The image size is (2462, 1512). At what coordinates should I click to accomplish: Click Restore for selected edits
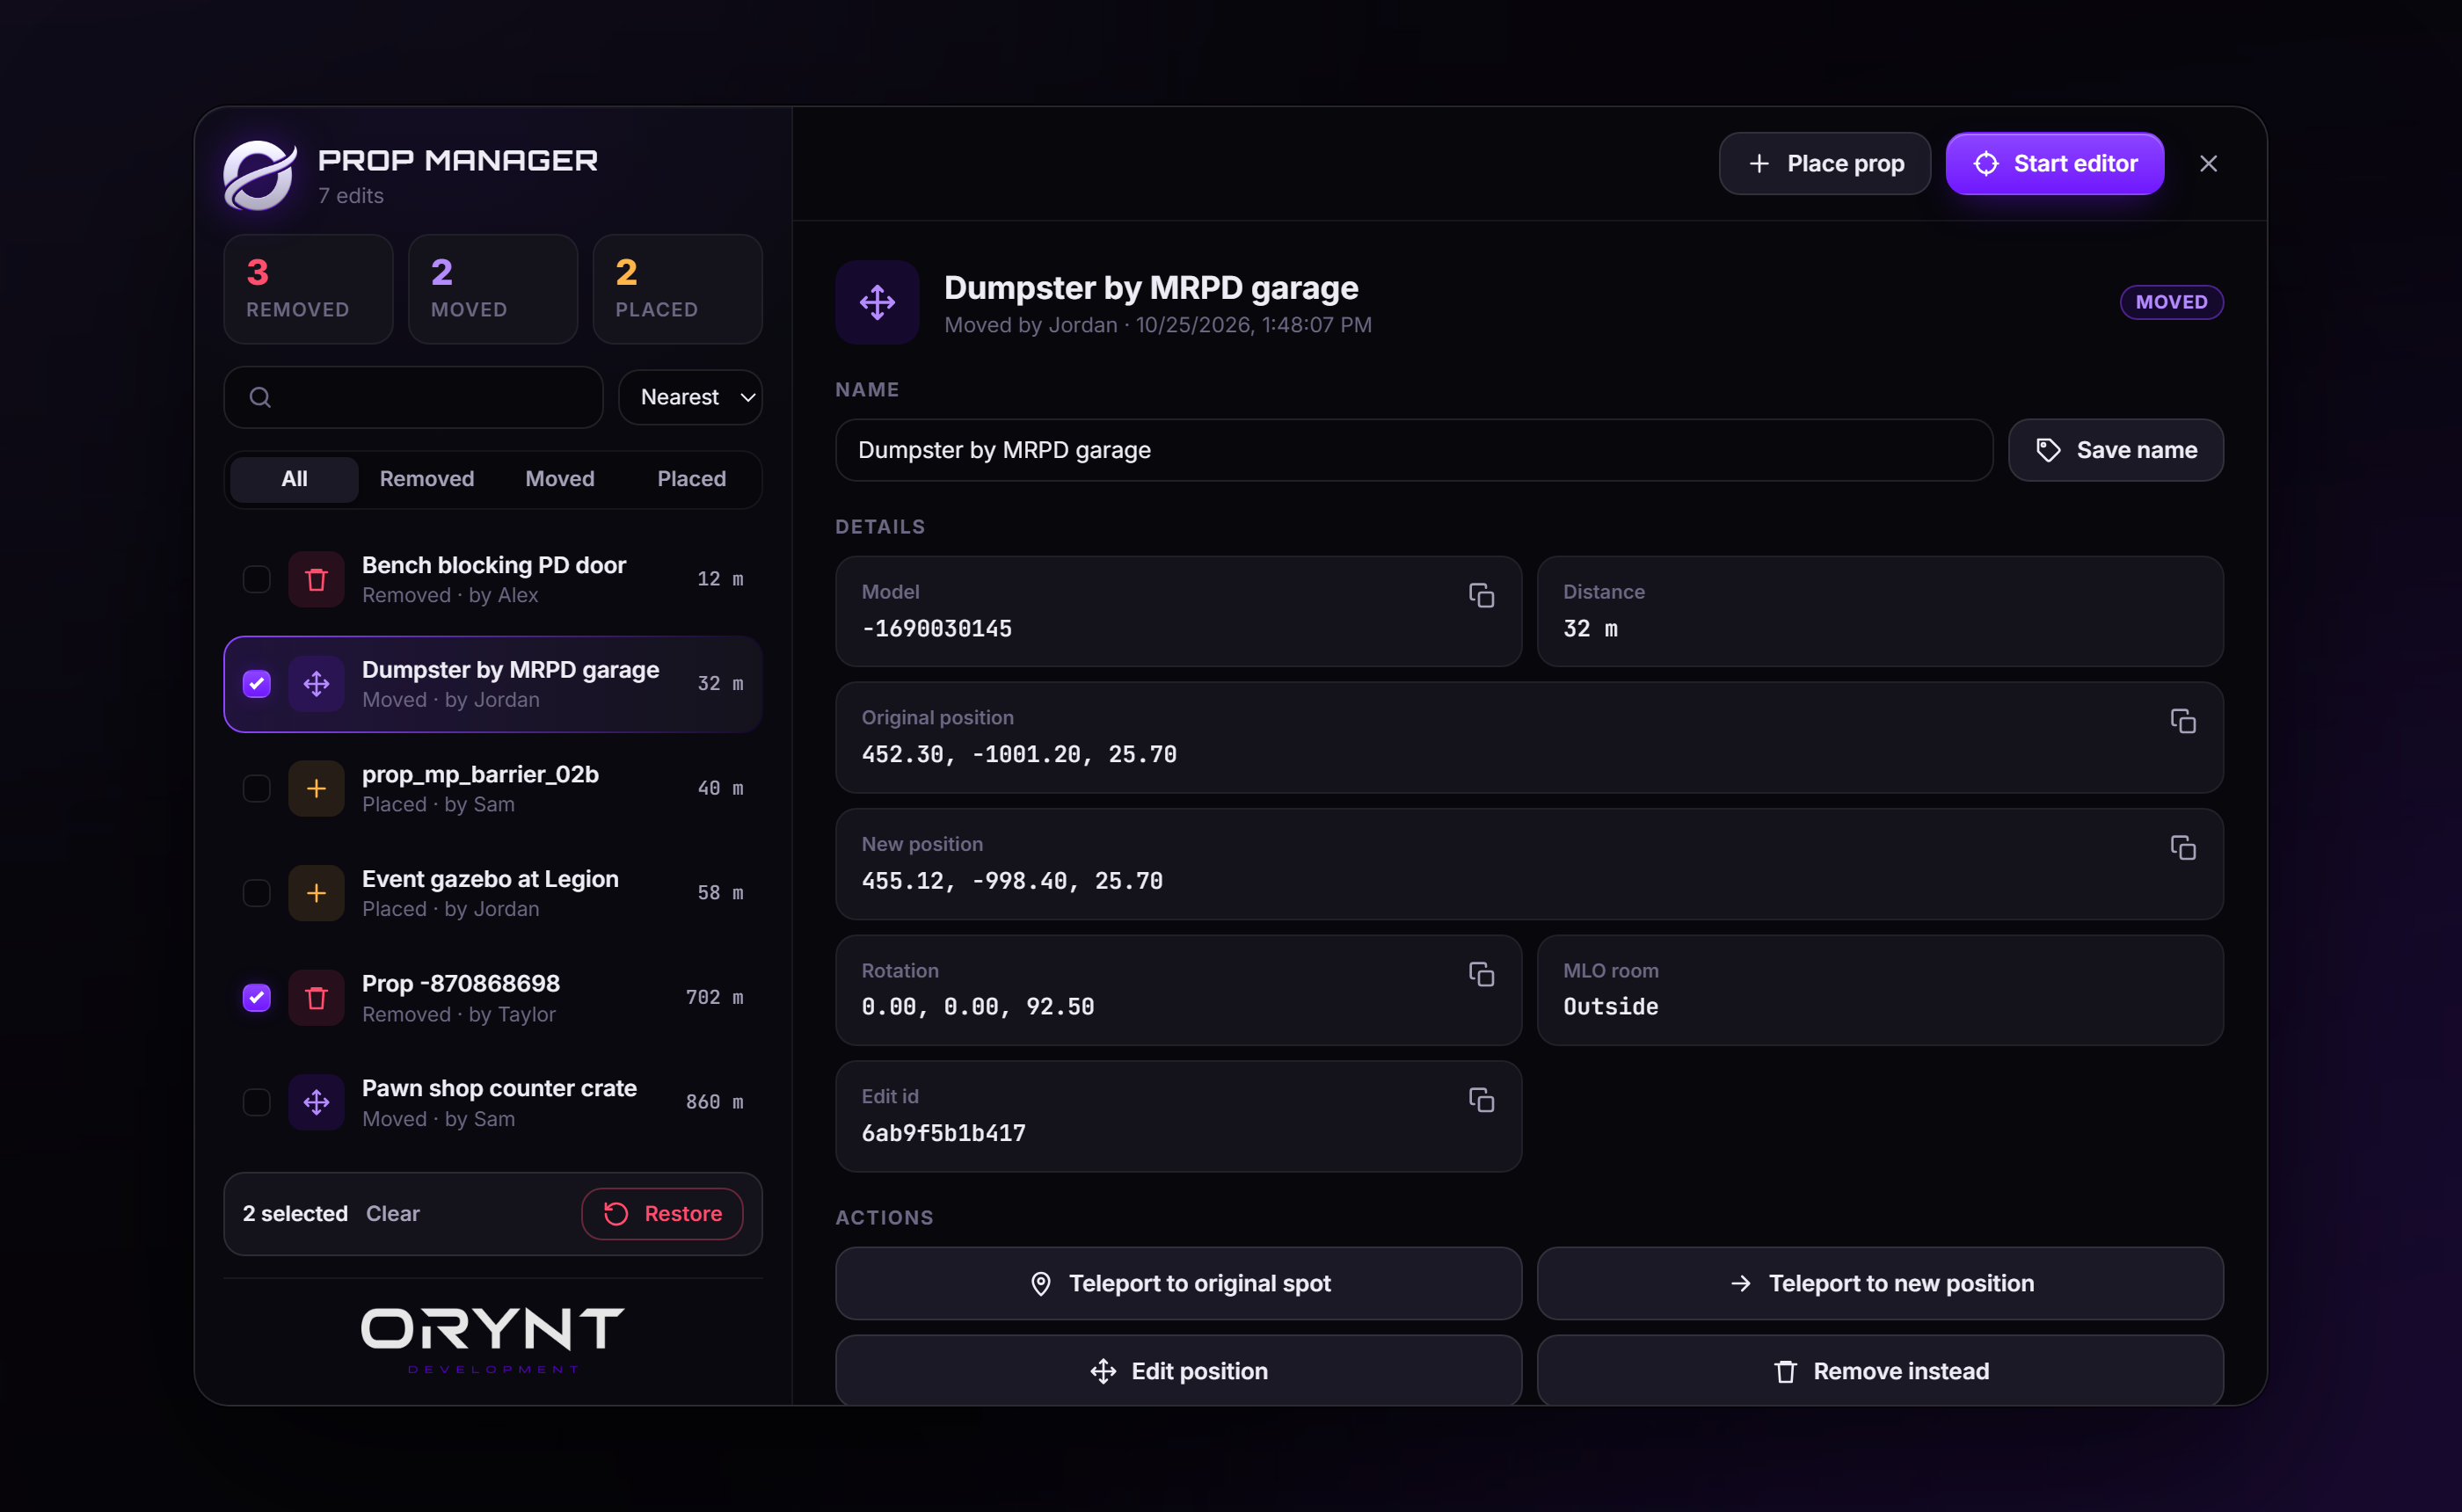coord(663,1214)
